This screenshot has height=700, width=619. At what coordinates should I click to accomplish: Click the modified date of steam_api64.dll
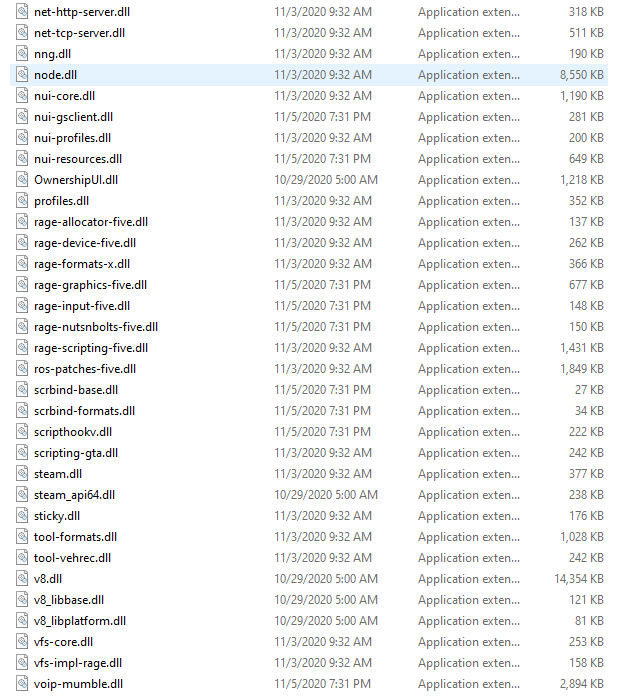click(326, 494)
